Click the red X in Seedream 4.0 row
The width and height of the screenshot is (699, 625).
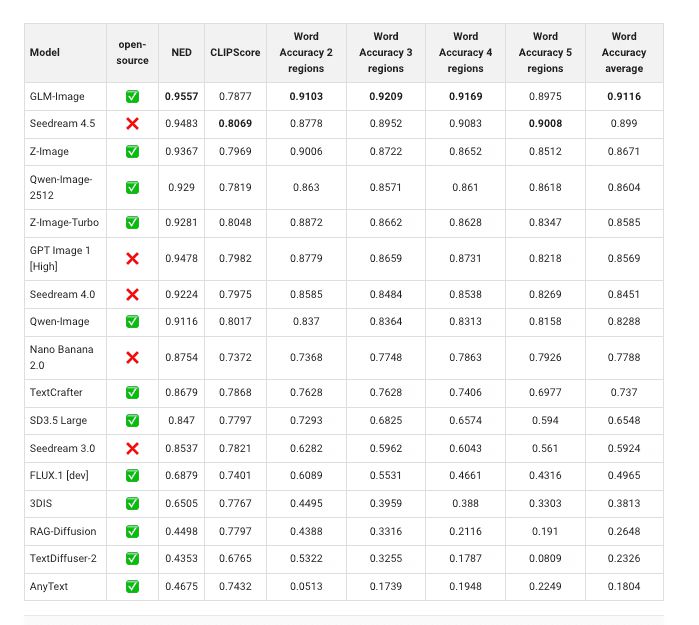coord(132,294)
